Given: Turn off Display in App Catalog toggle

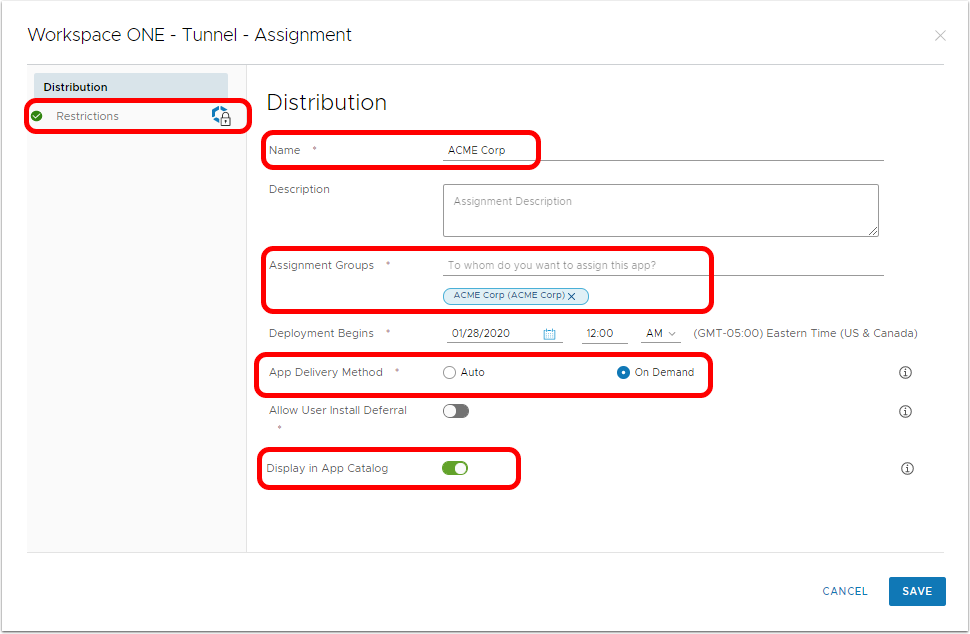Looking at the screenshot, I should 455,468.
